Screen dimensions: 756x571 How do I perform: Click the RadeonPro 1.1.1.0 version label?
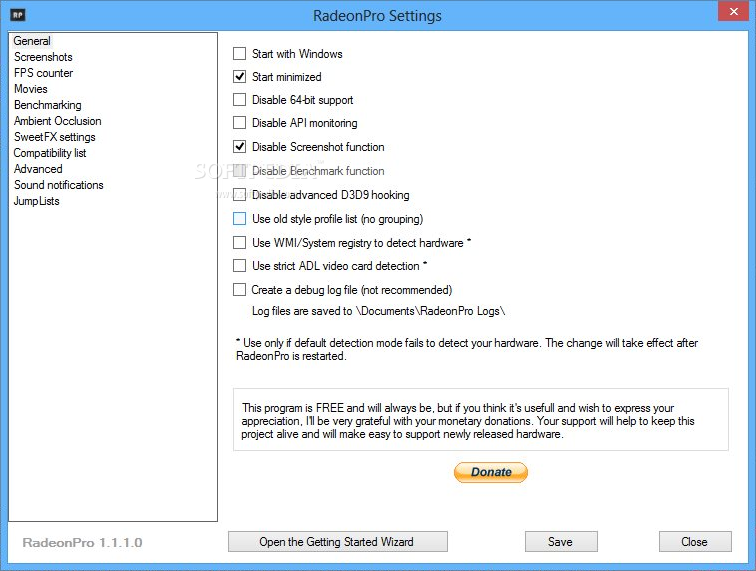(82, 543)
